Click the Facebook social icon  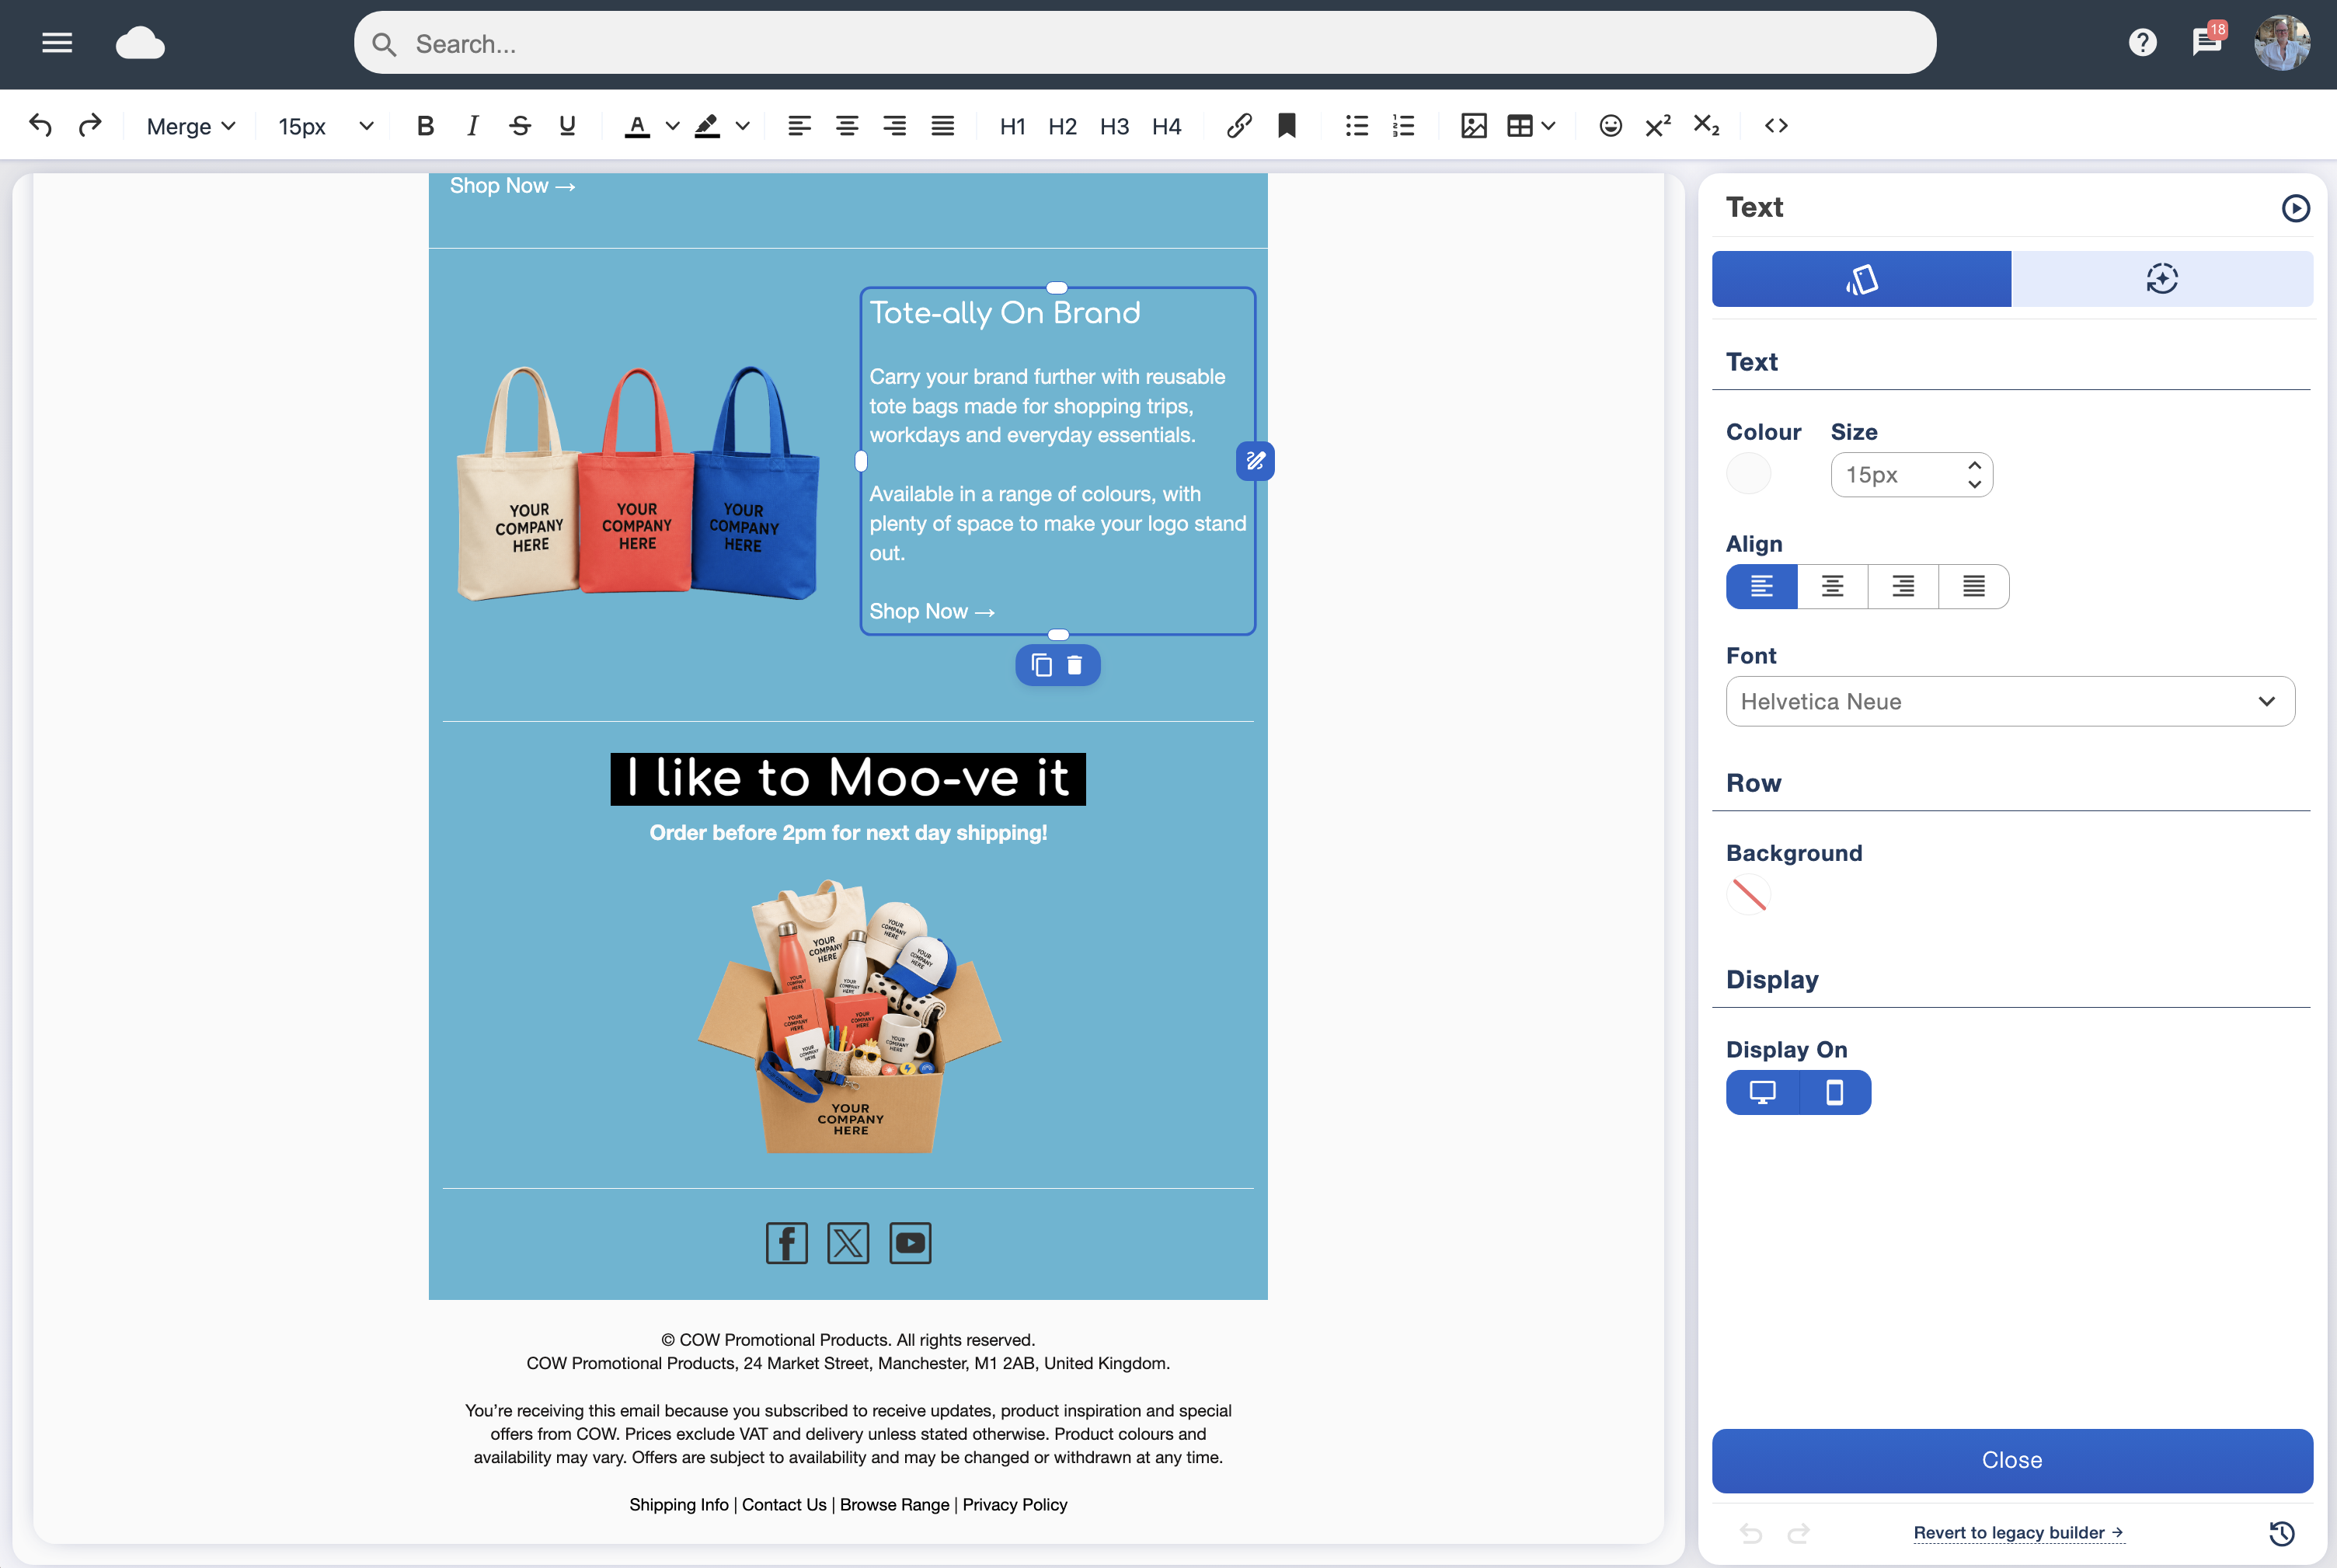(787, 1243)
